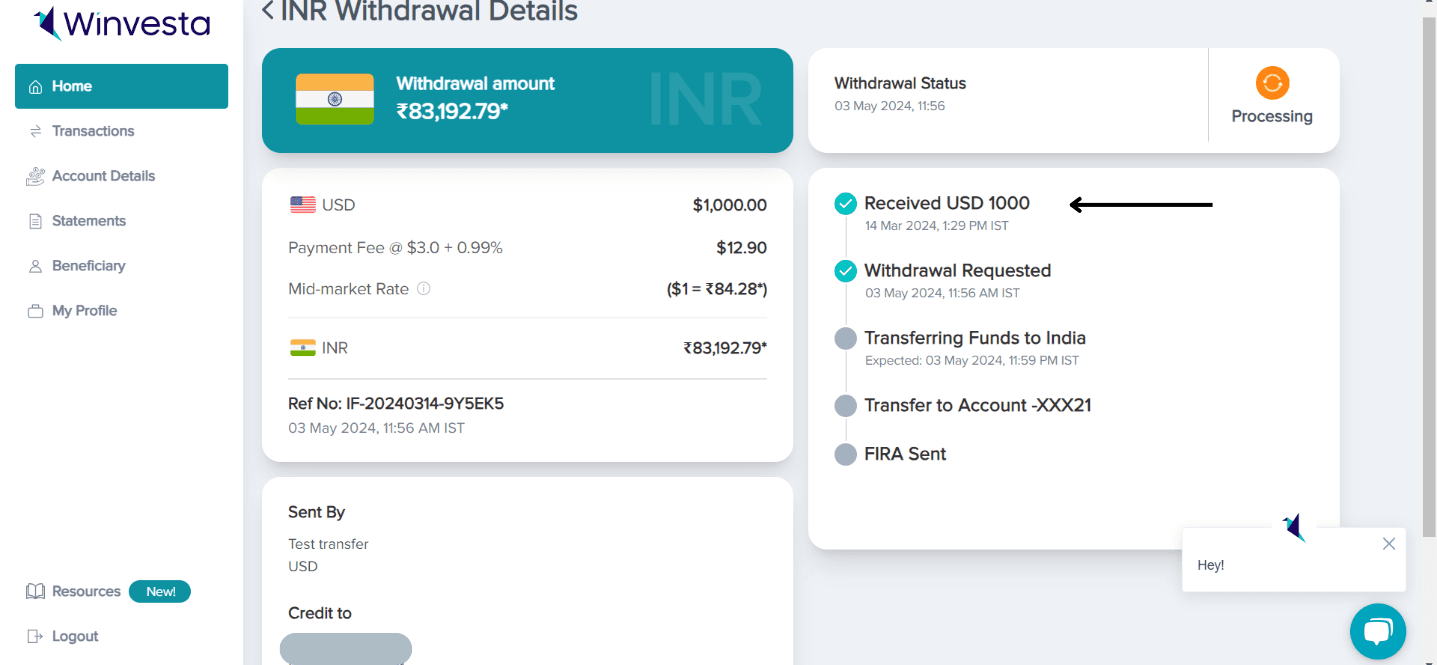Click the Received USD 1000 checkmark

pos(846,204)
